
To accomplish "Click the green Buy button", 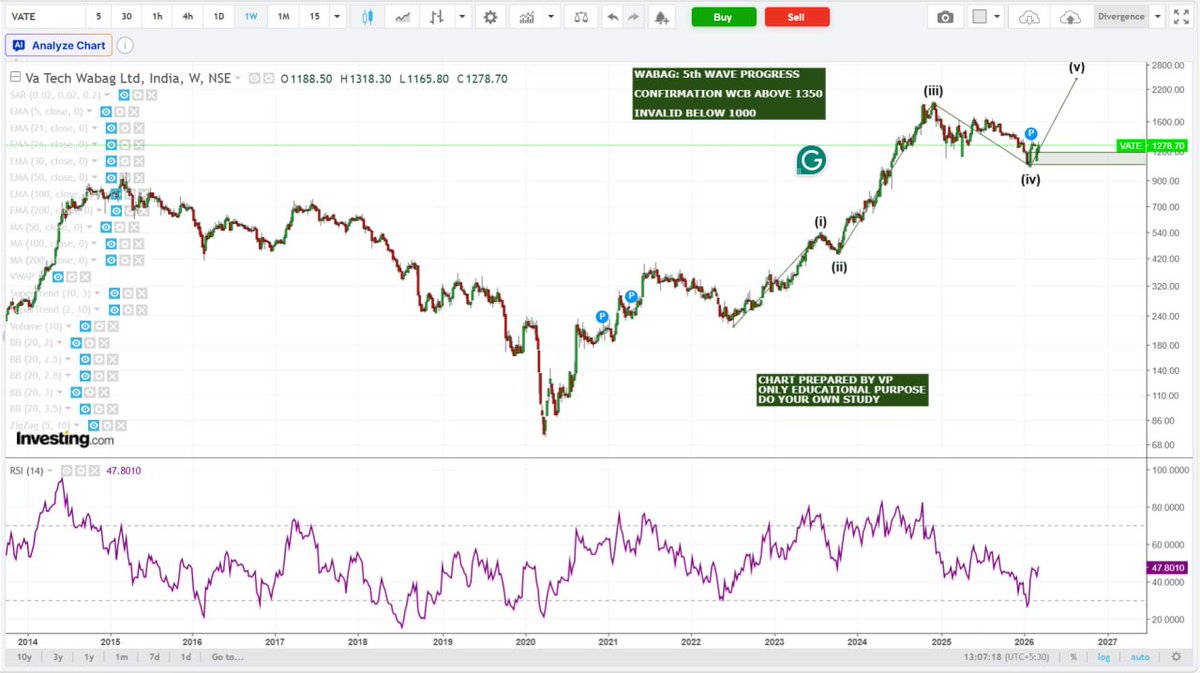I will pos(723,17).
